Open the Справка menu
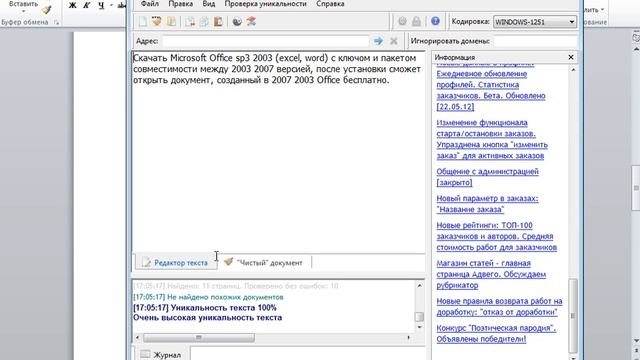The height and width of the screenshot is (360, 640). (330, 4)
